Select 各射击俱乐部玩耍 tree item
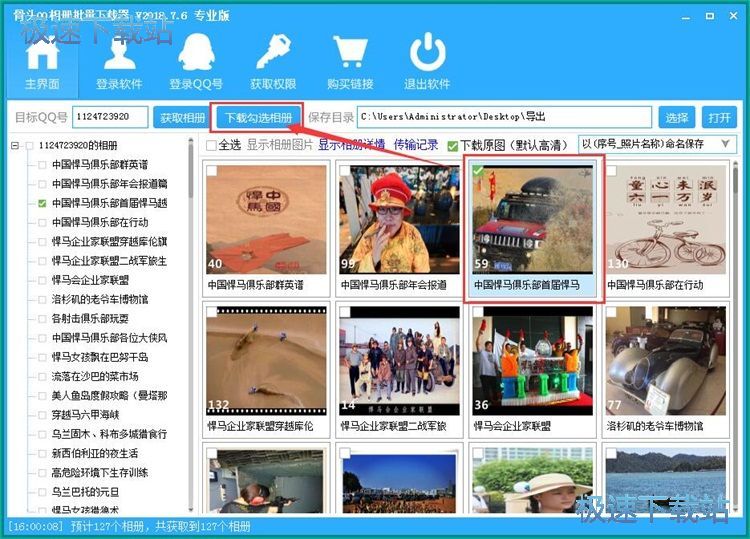Viewport: 750px width, 539px height. pos(90,319)
